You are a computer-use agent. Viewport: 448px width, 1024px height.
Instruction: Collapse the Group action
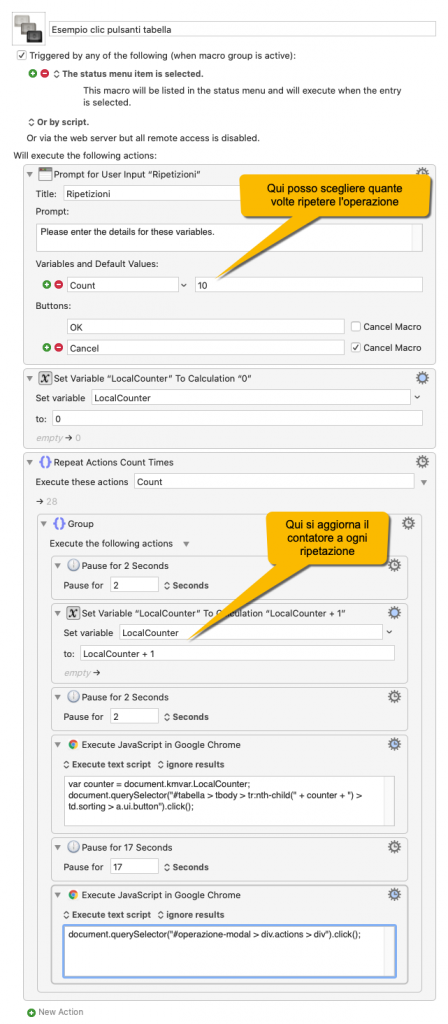click(44, 524)
